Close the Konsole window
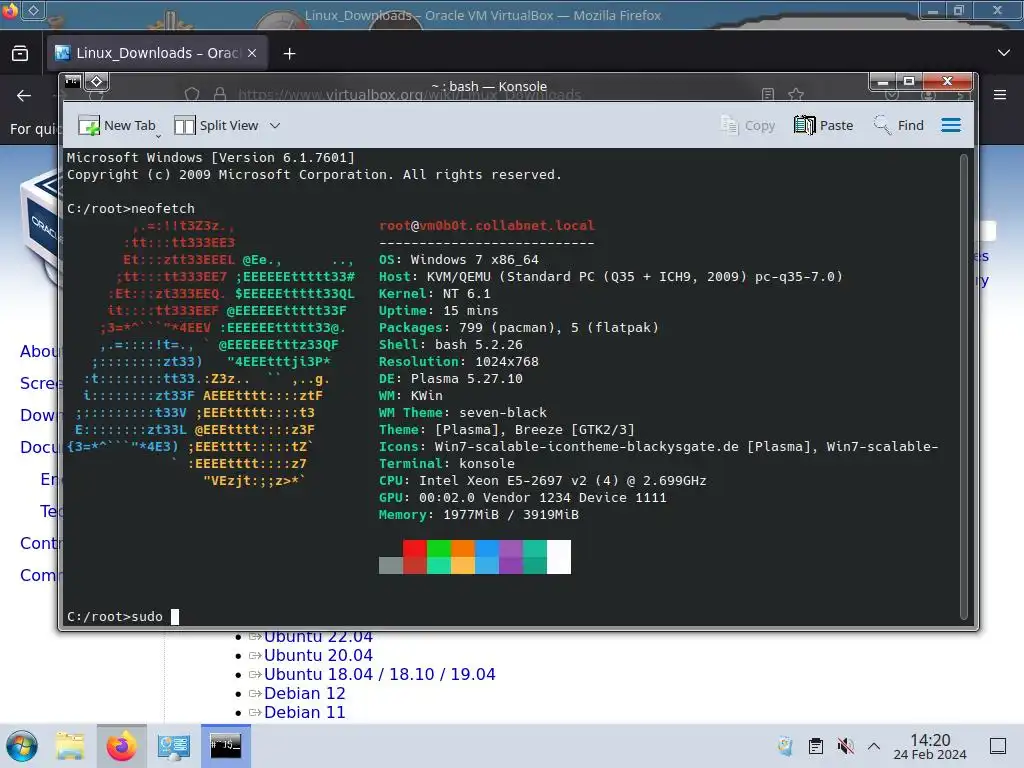 pos(948,81)
